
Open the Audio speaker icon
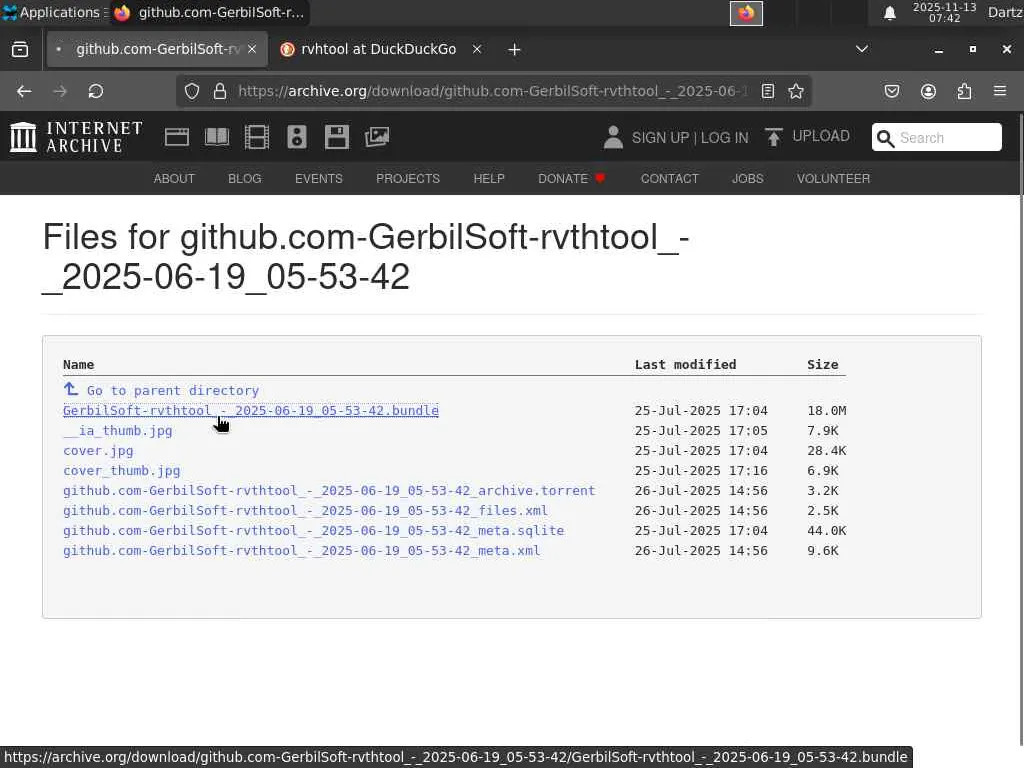point(296,137)
